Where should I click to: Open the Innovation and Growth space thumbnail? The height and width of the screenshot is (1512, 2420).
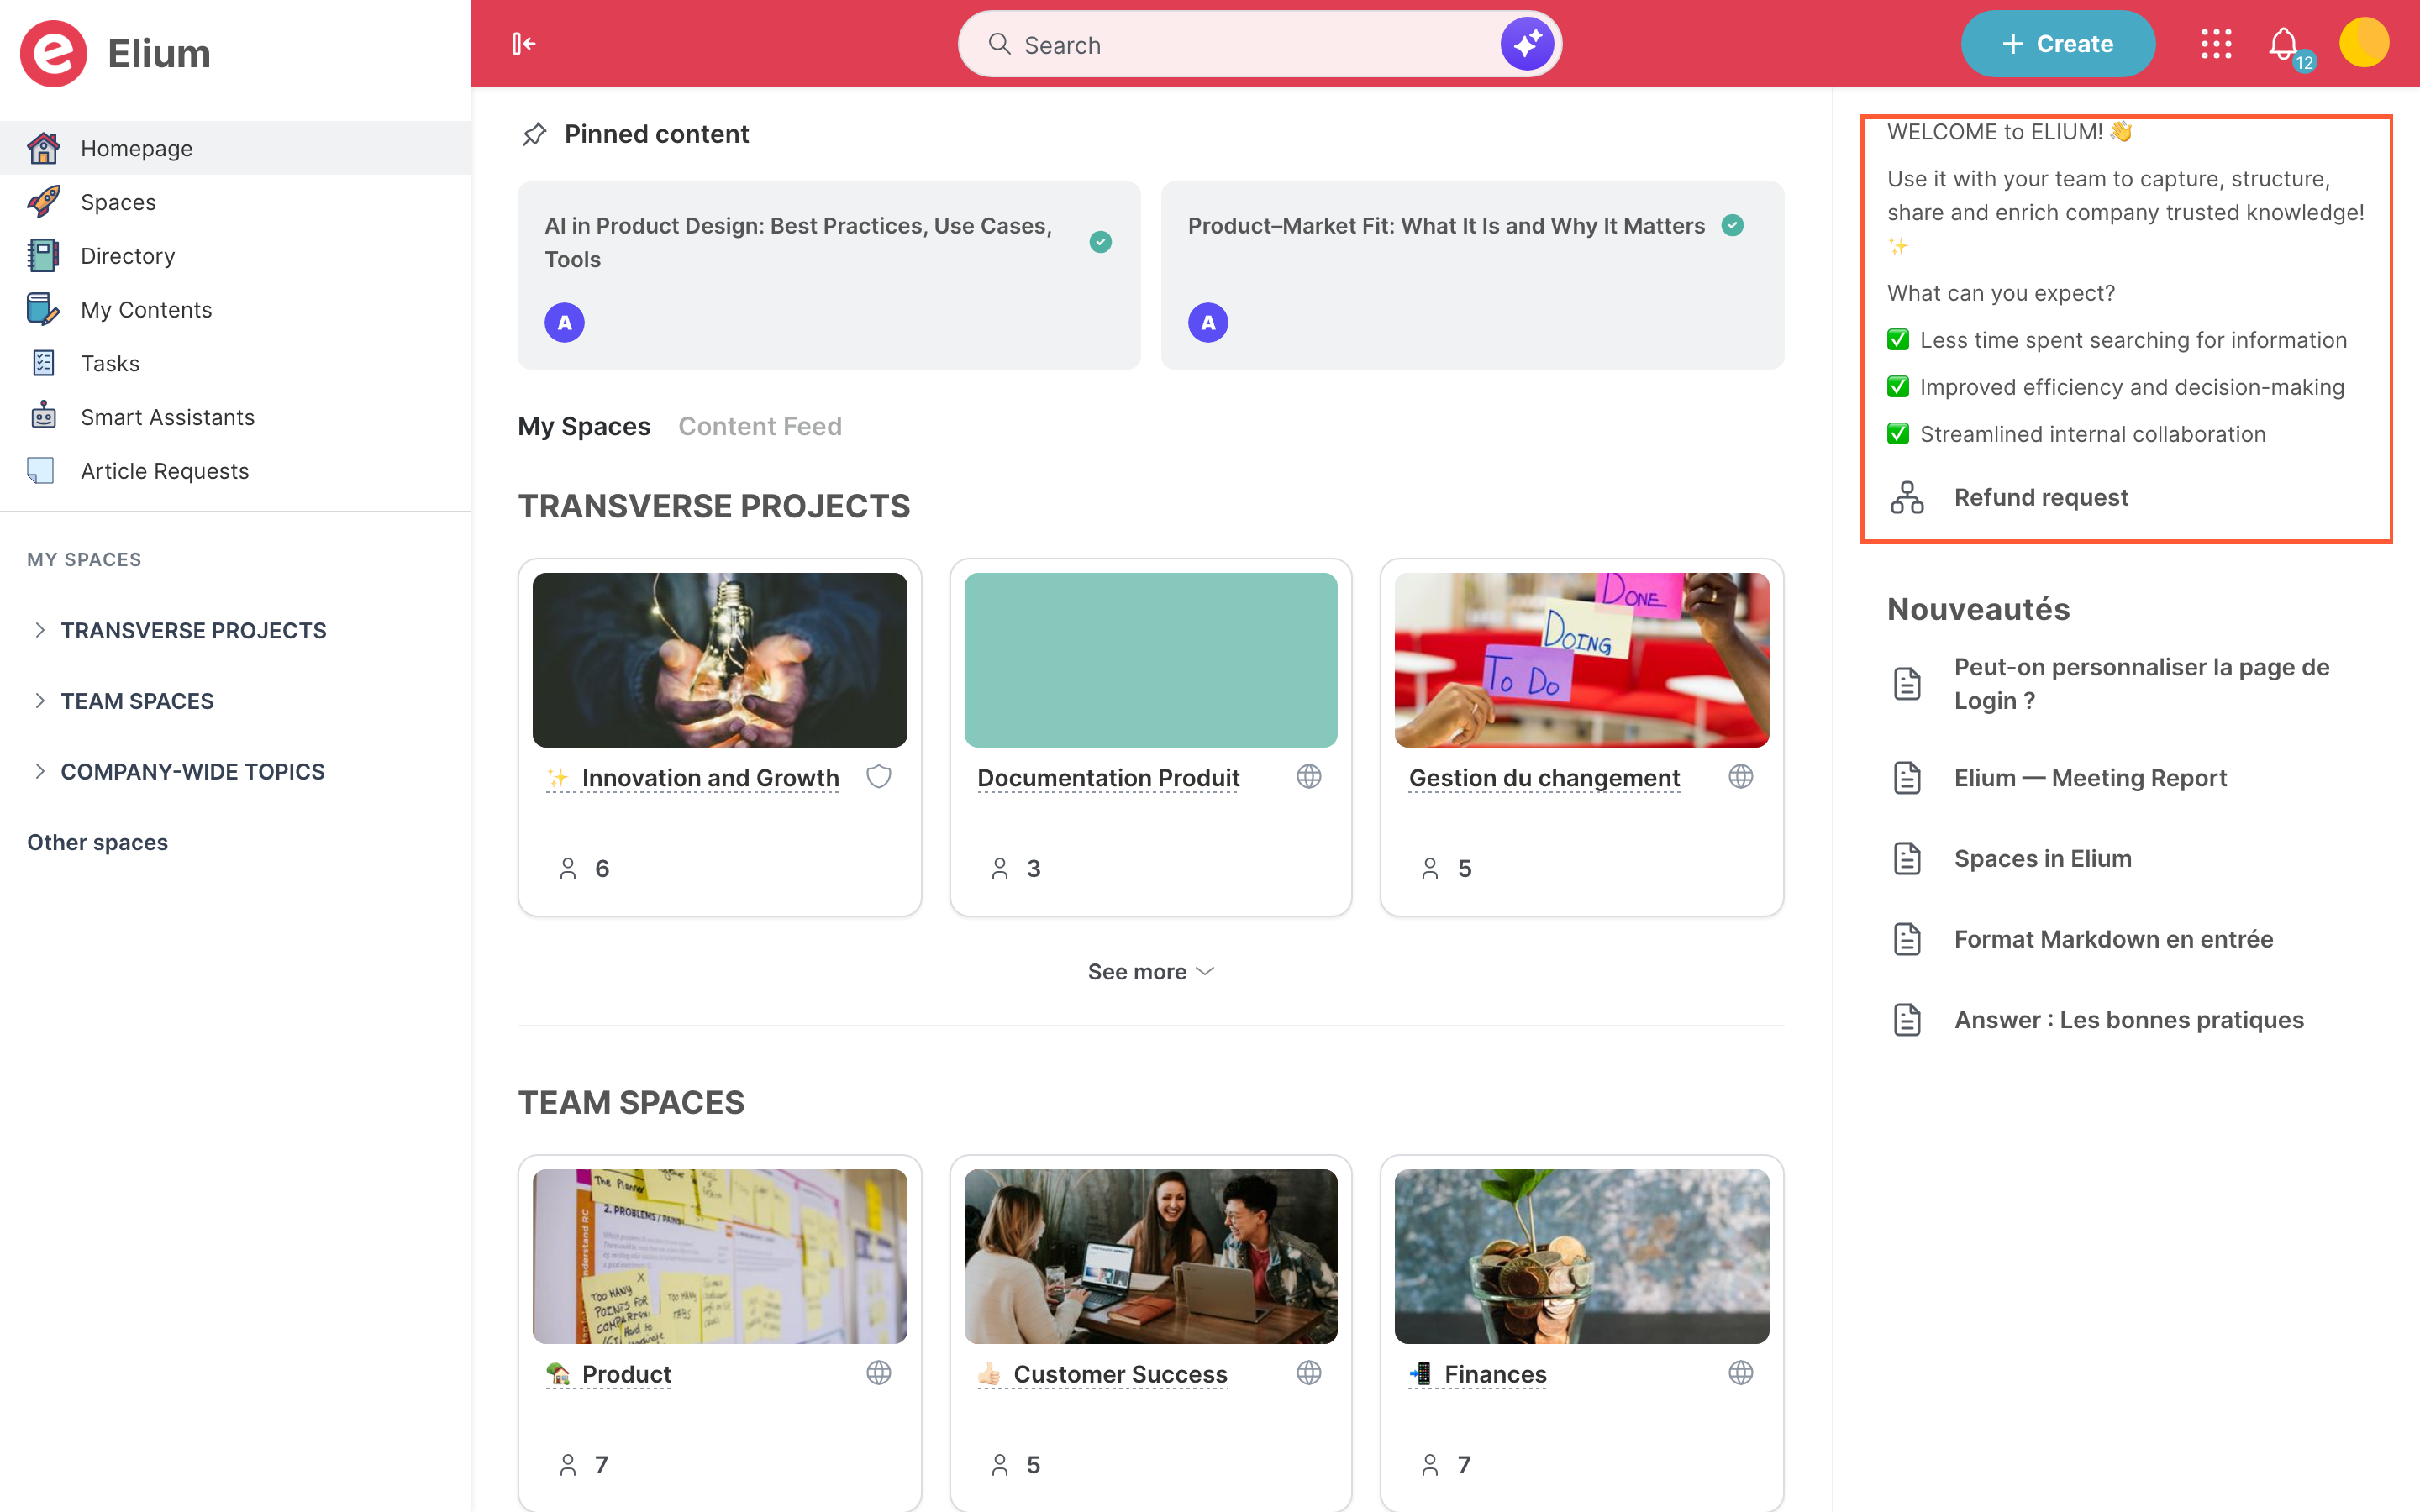[x=720, y=660]
